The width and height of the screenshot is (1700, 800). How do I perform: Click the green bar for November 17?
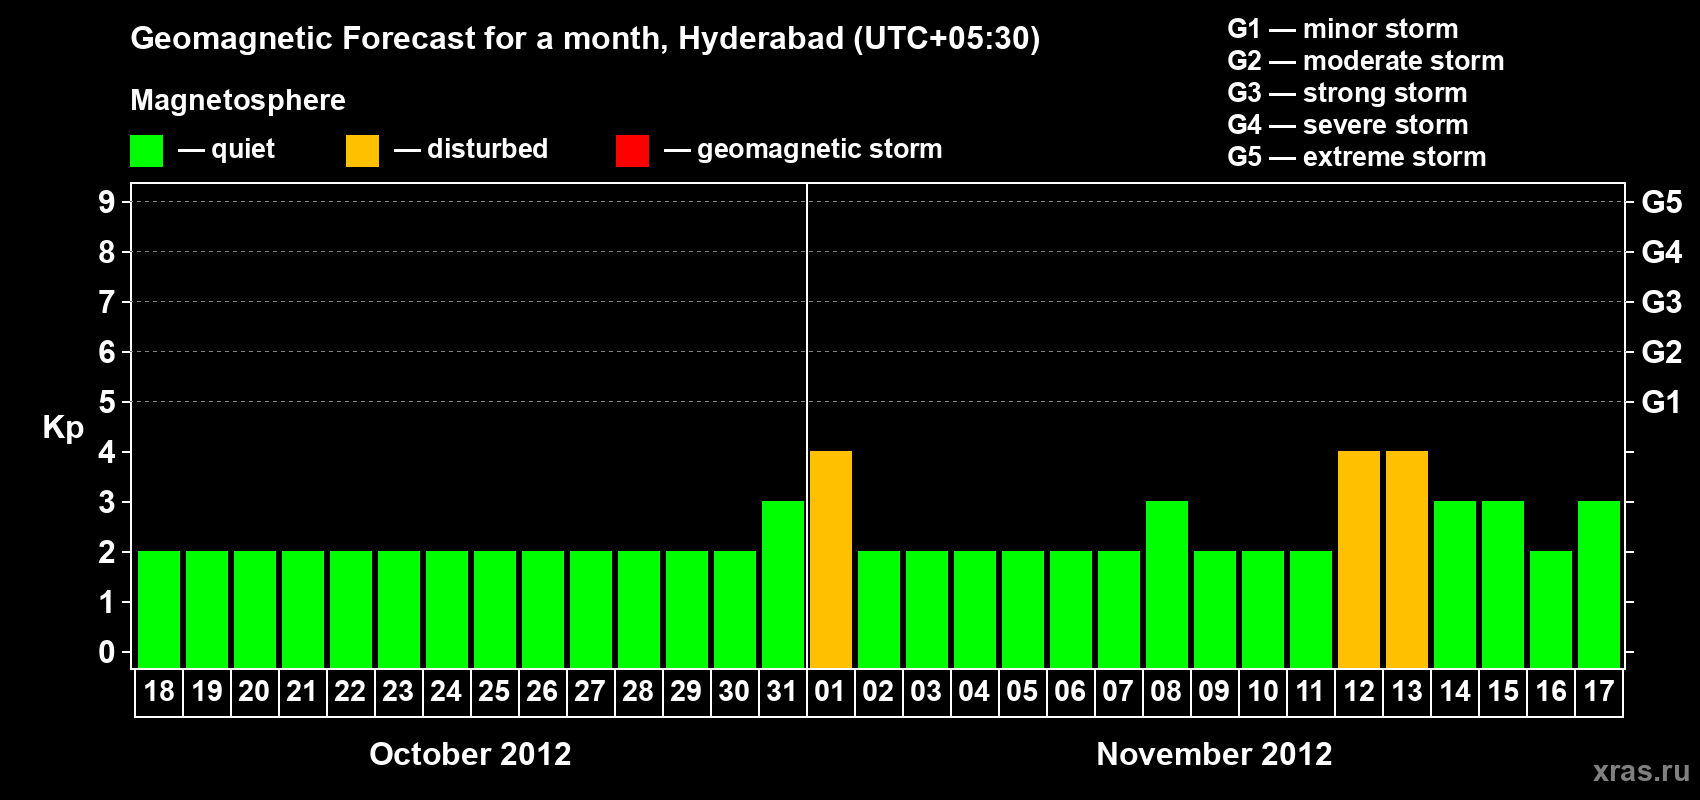[x=1599, y=585]
